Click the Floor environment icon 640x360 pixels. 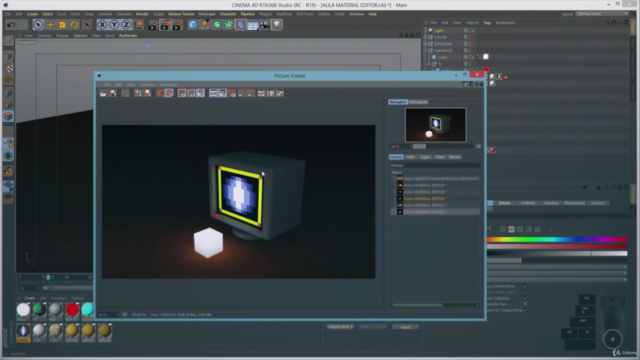point(253,25)
